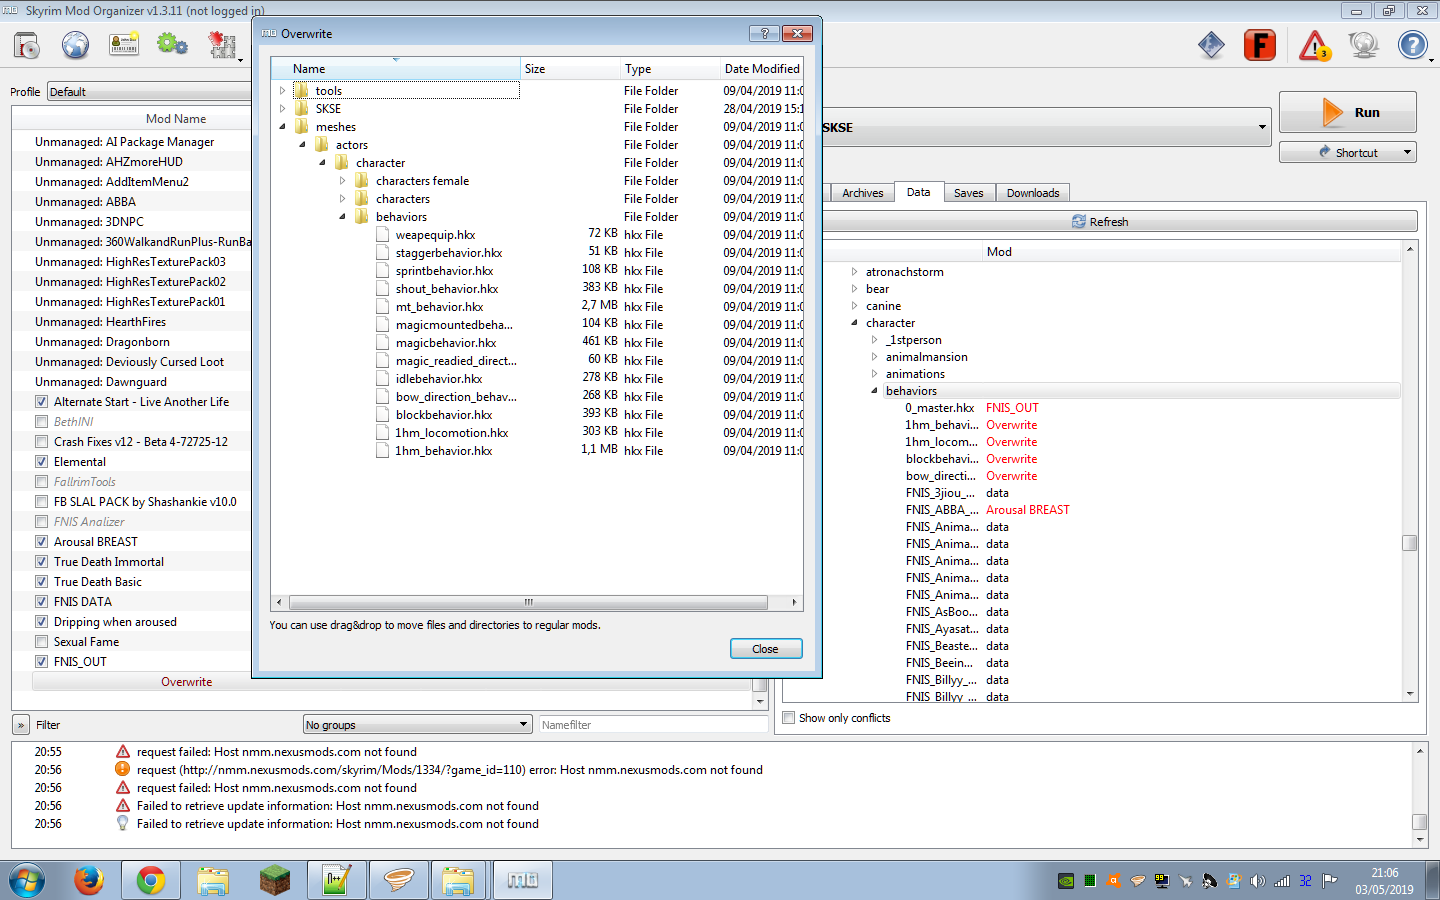
Task: Switch to the Saves tab
Action: coord(968,193)
